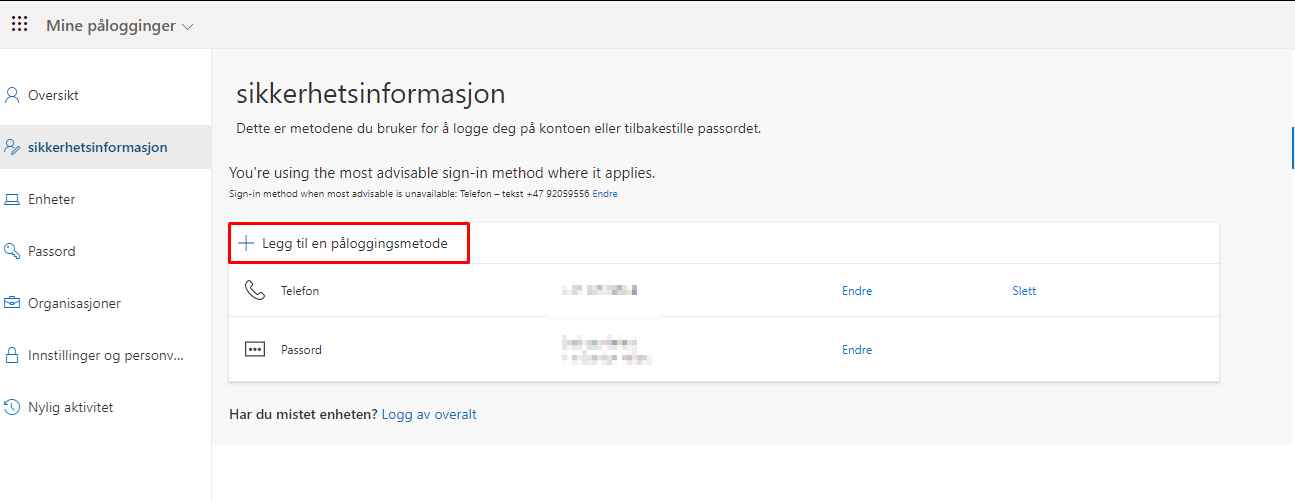Click Slett for the Telefon method
The width and height of the screenshot is (1295, 501).
[1024, 291]
